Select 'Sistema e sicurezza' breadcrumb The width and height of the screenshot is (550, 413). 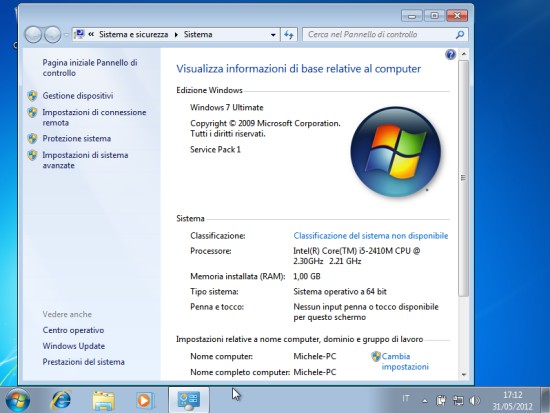(x=133, y=34)
